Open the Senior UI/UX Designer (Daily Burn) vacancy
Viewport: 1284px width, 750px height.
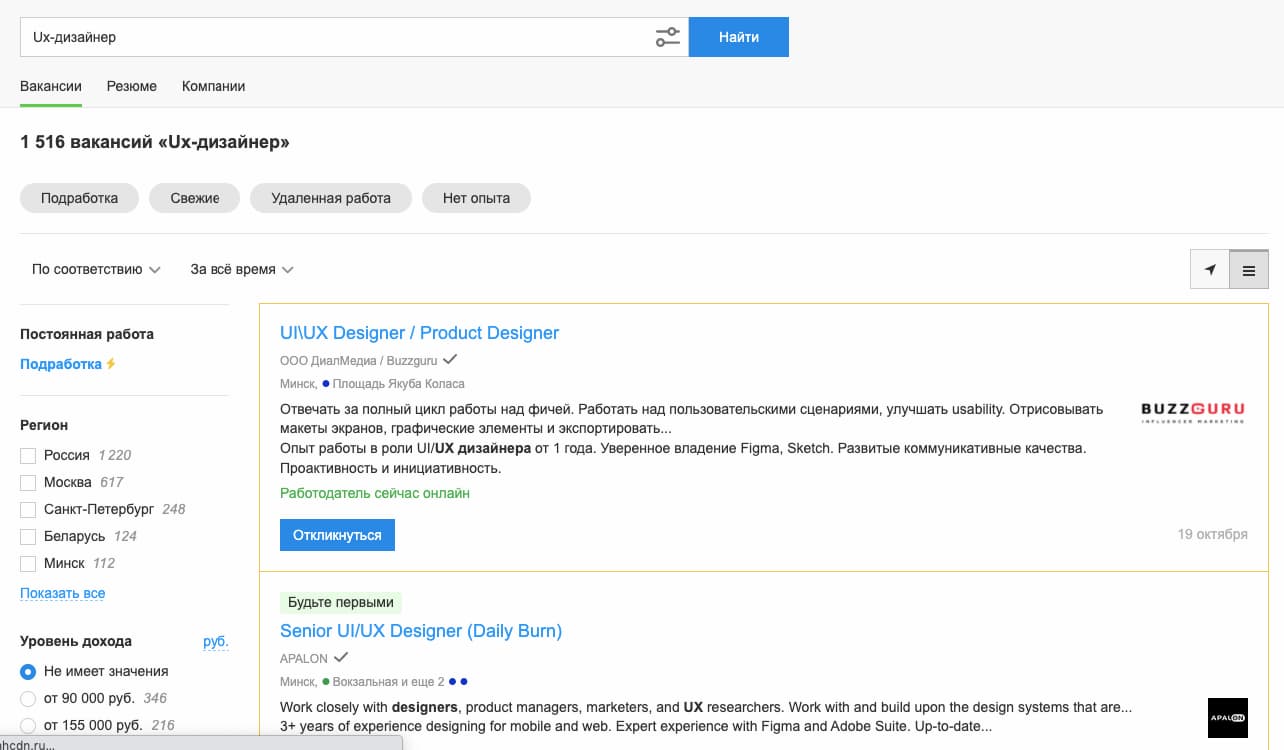[420, 630]
